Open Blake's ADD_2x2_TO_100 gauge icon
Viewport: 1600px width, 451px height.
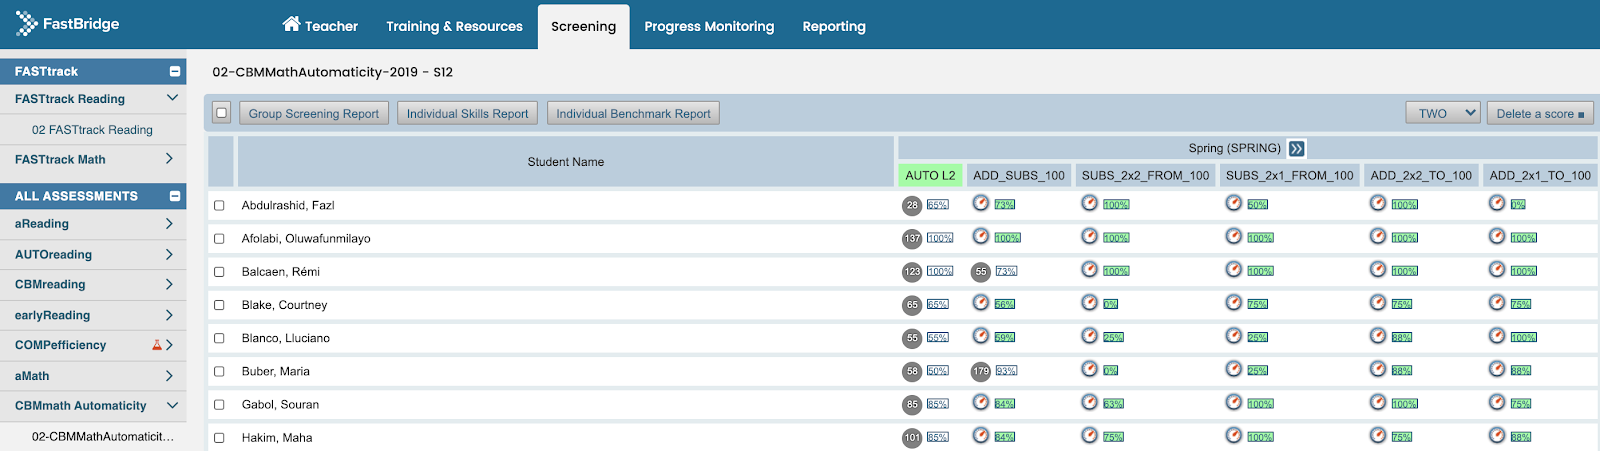tap(1378, 302)
